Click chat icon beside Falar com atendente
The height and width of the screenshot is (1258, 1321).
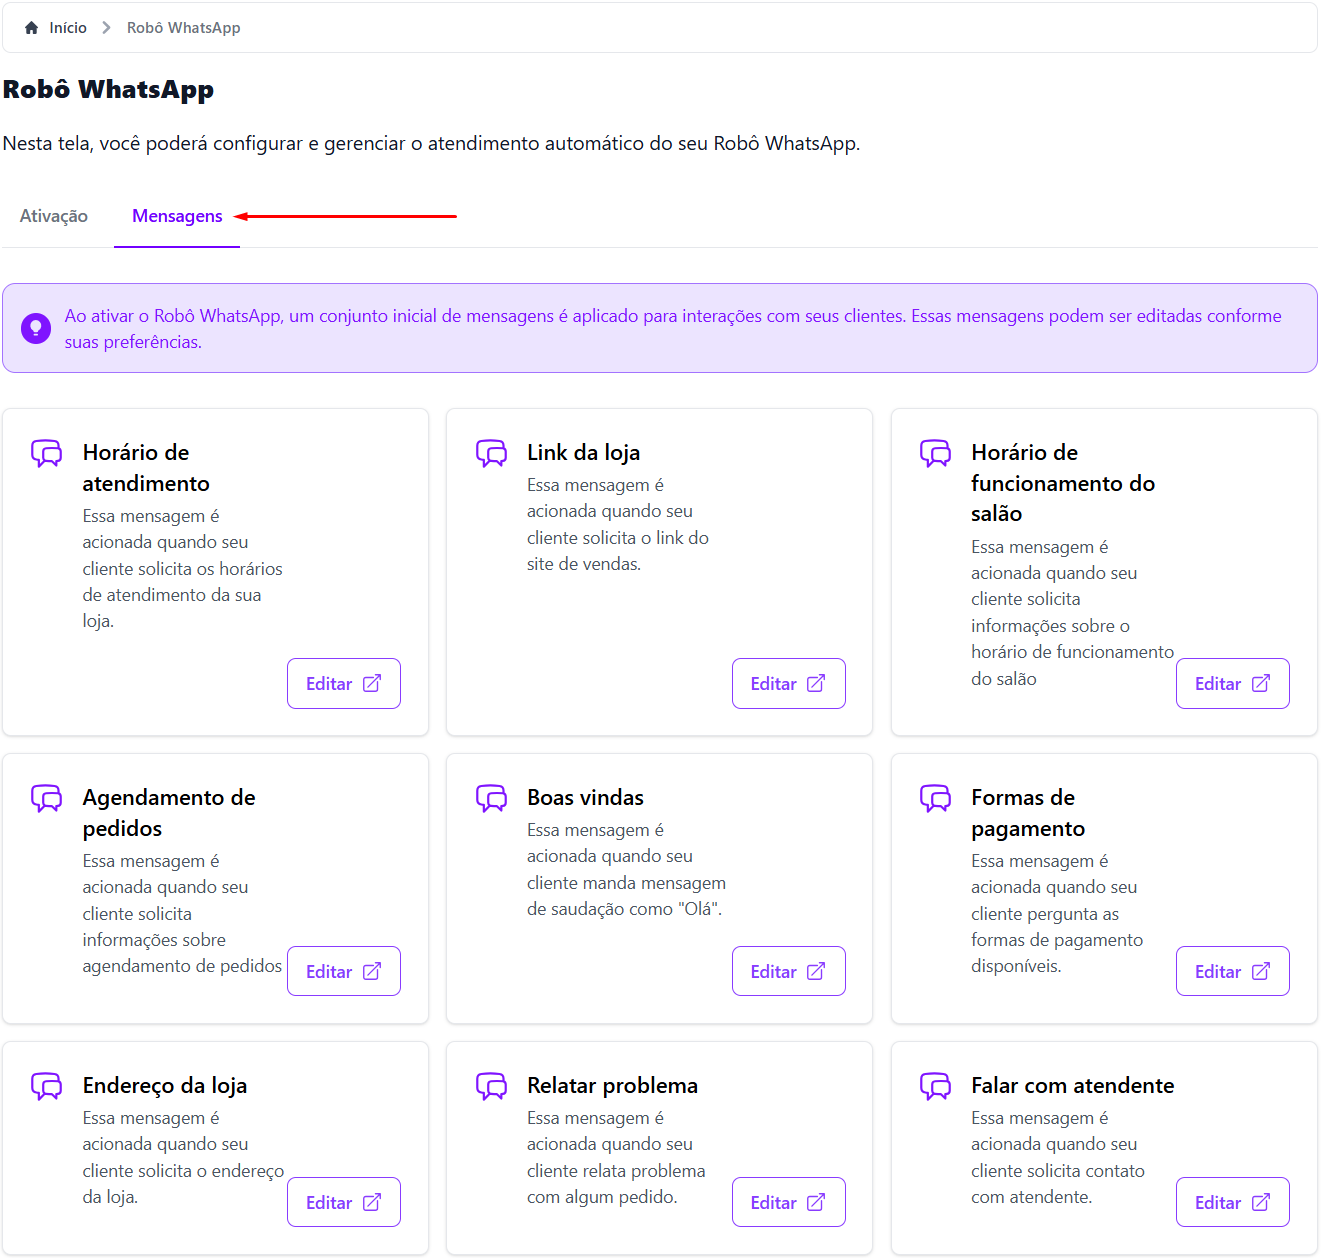[x=935, y=1086]
